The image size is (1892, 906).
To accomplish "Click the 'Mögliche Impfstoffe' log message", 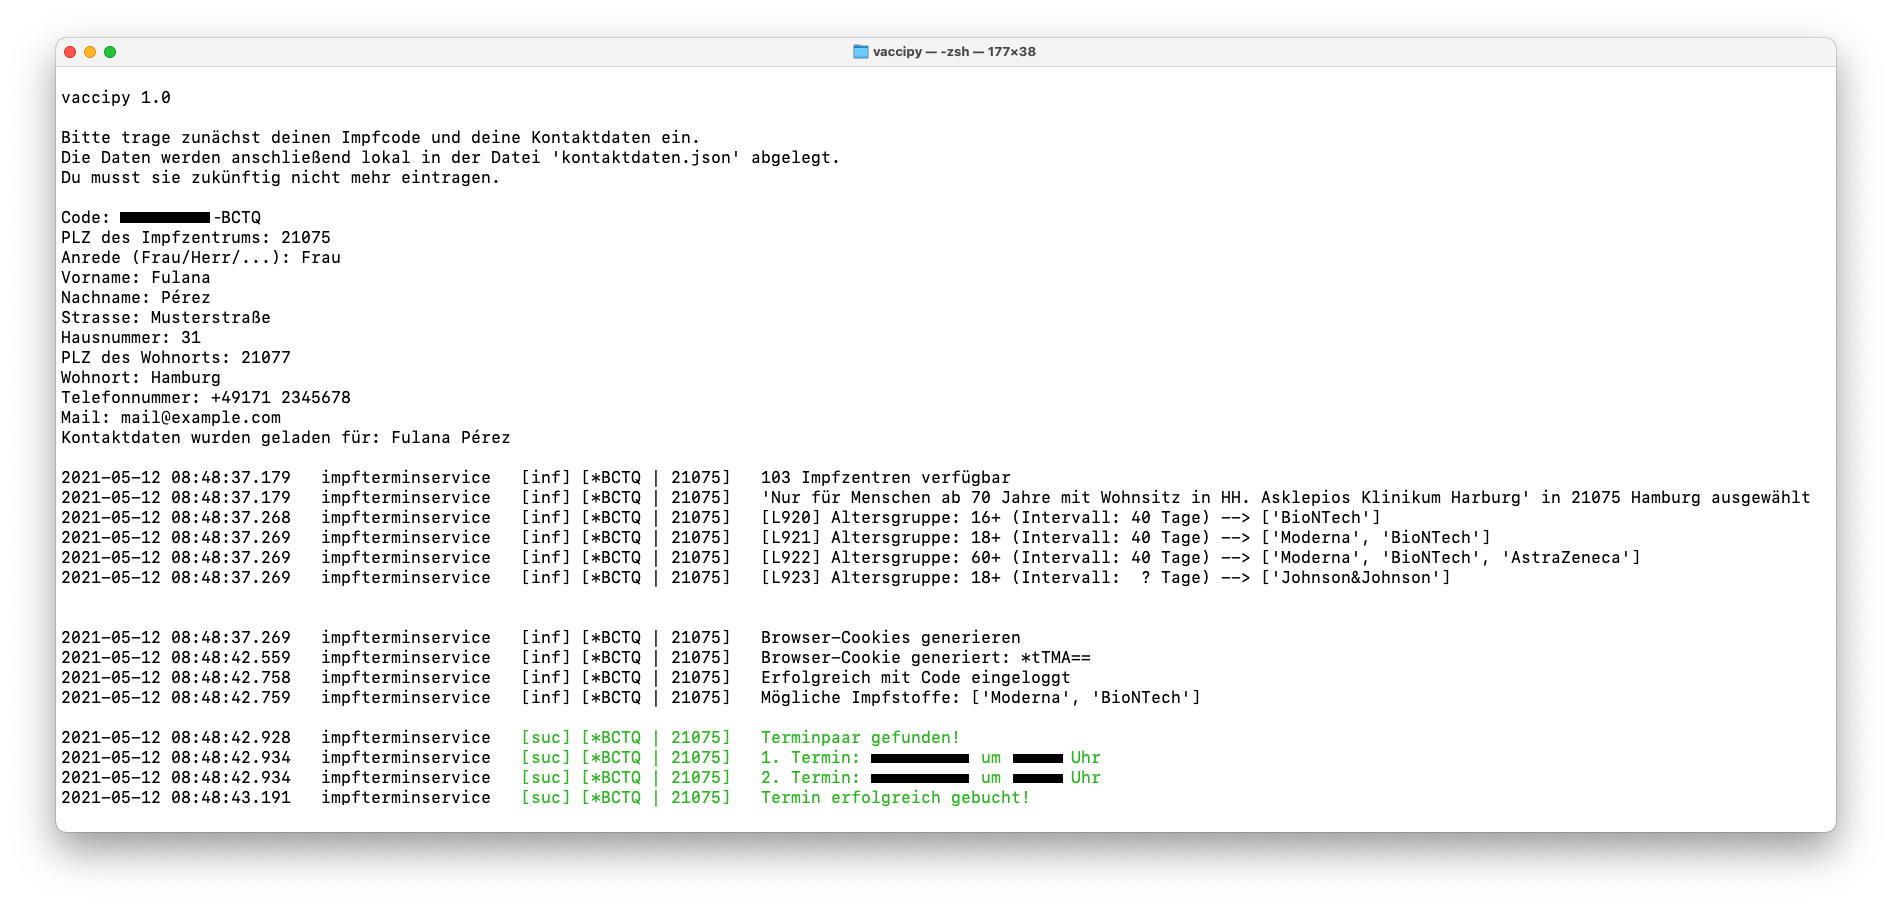I will pyautogui.click(x=981, y=698).
